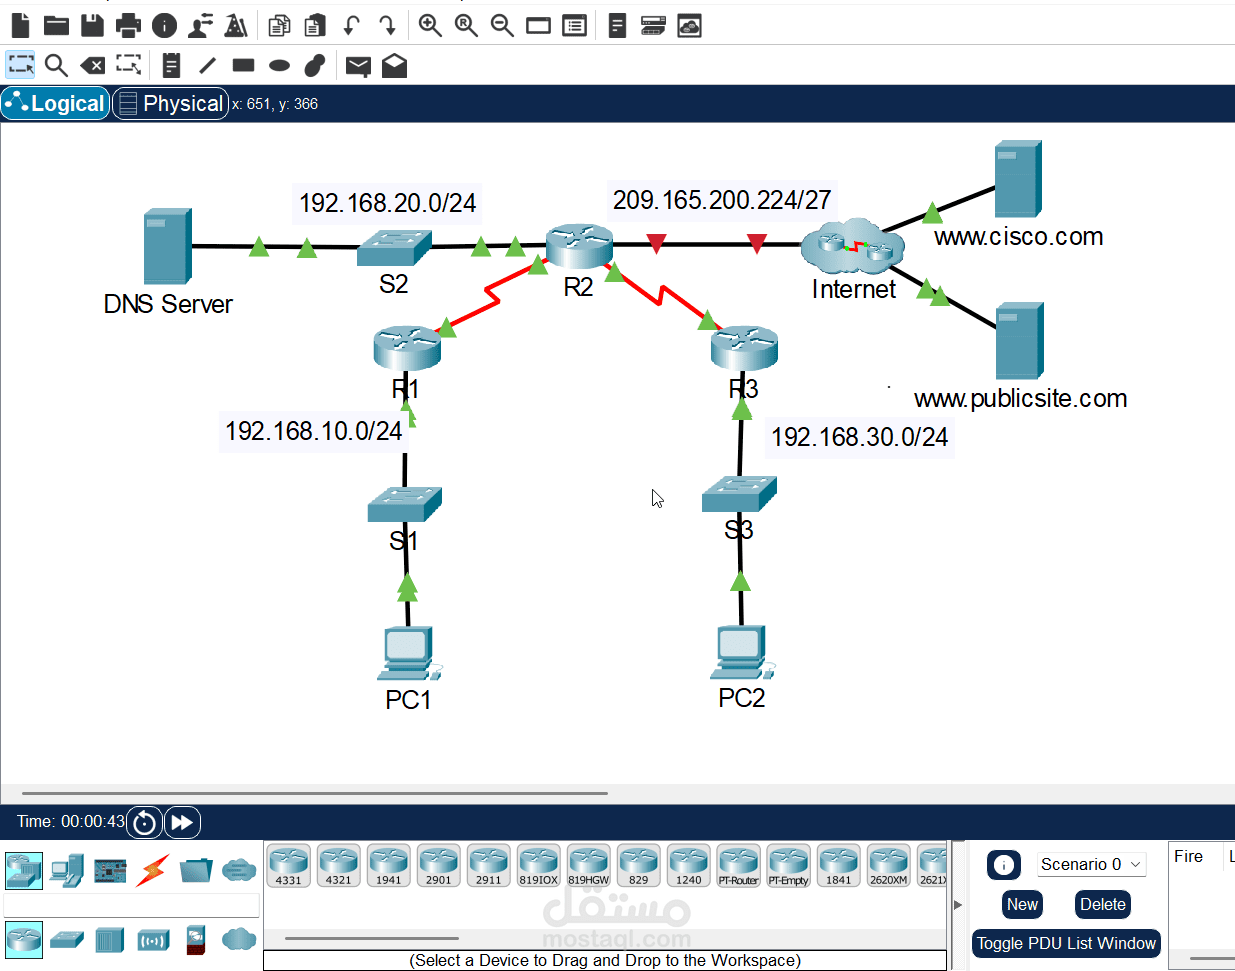The image size is (1235, 971).
Task: Open the Scenario 0 dropdown
Action: [x=1091, y=864]
